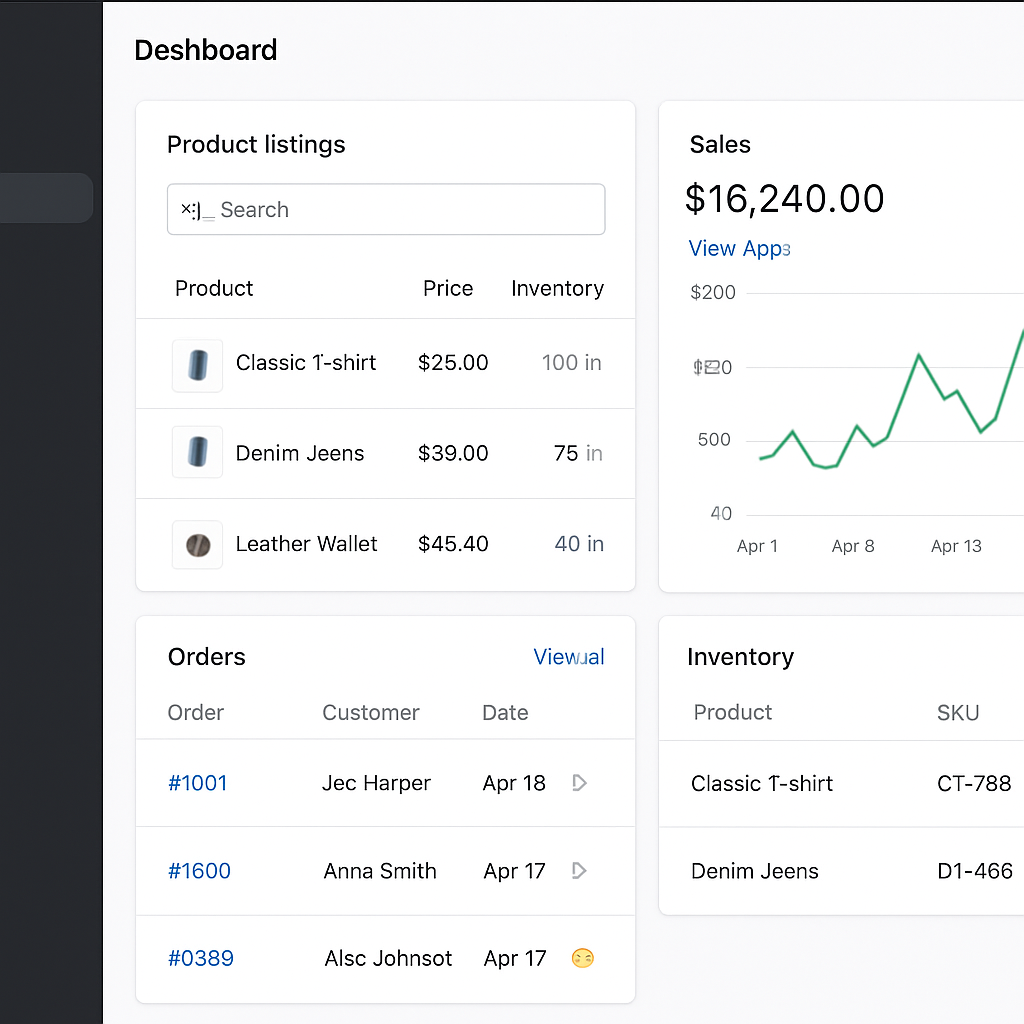Click the Apr 13 label on sales chart
This screenshot has height=1024, width=1024.
(x=956, y=546)
